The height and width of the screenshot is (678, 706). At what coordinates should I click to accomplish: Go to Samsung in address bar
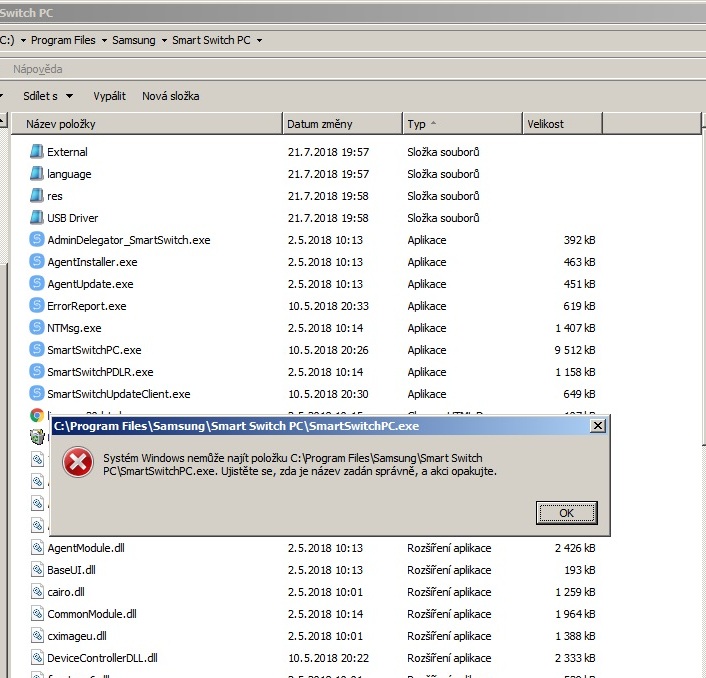click(134, 40)
